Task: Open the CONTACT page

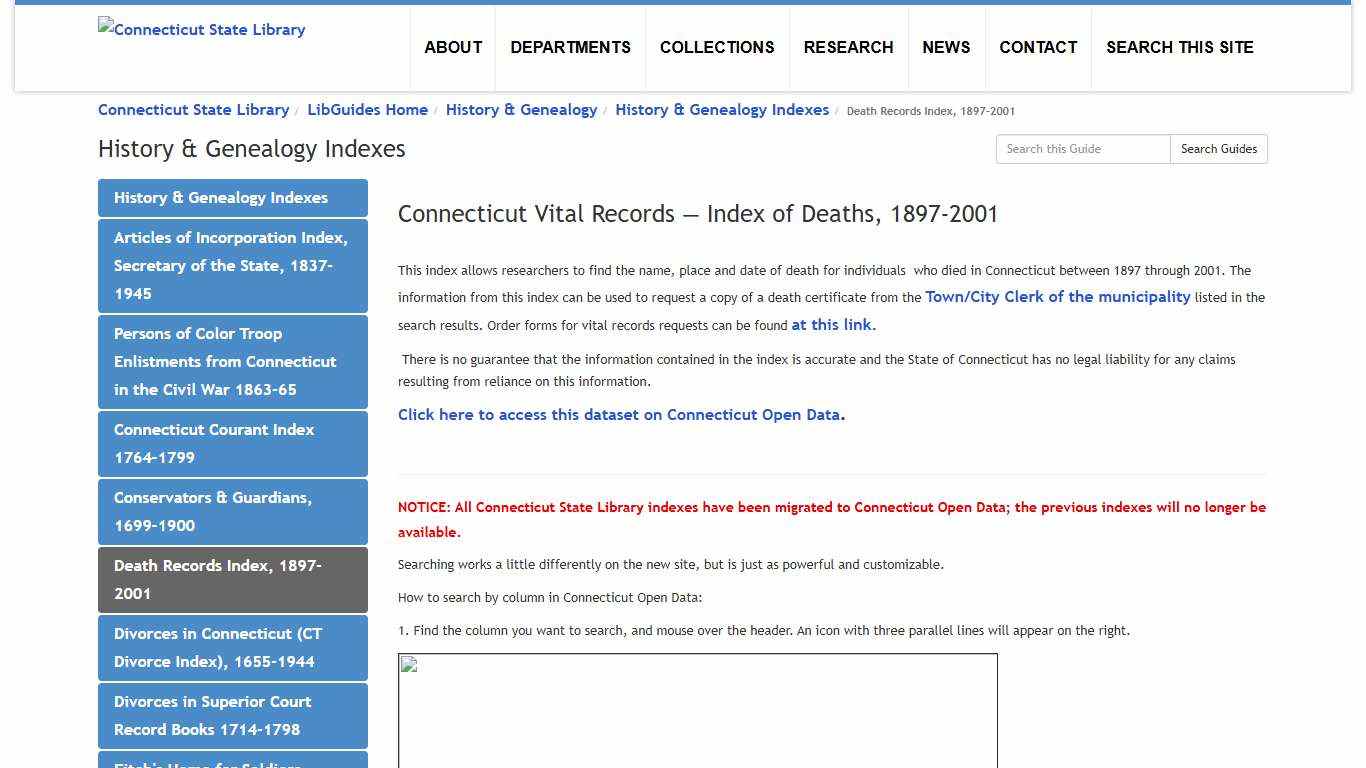Action: pyautogui.click(x=1038, y=47)
